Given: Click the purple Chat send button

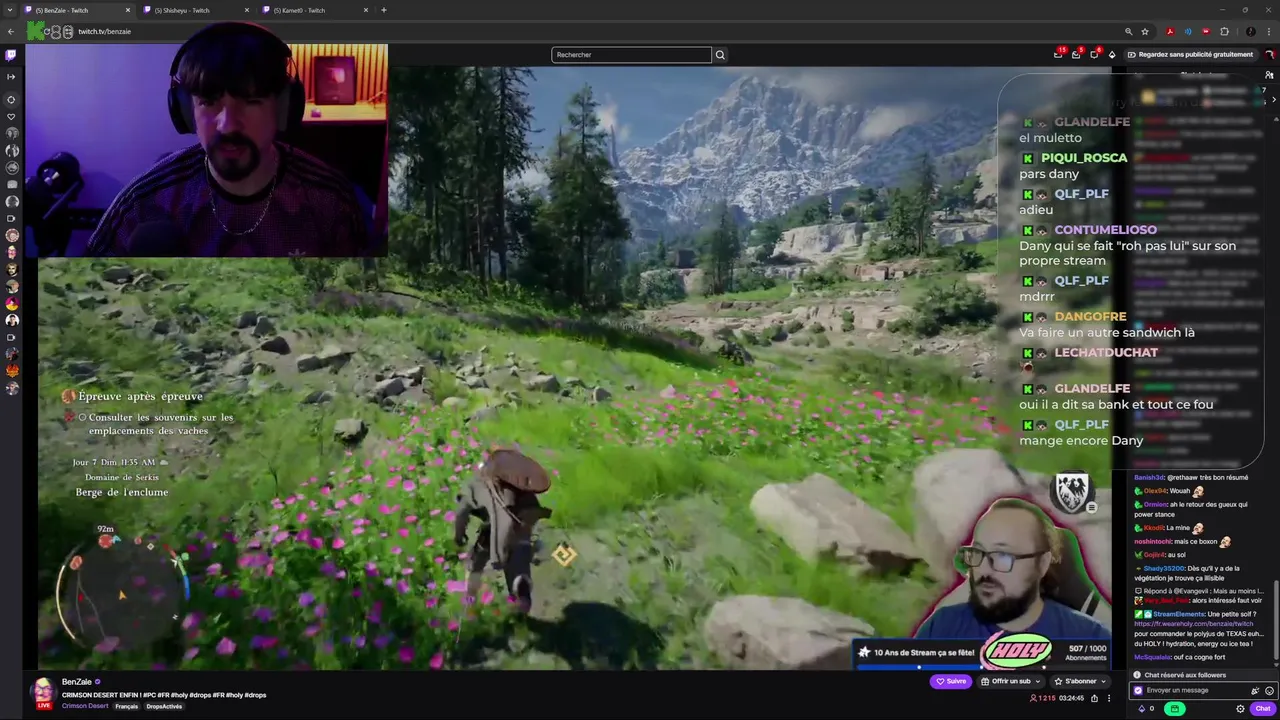Looking at the screenshot, I should click(1263, 709).
